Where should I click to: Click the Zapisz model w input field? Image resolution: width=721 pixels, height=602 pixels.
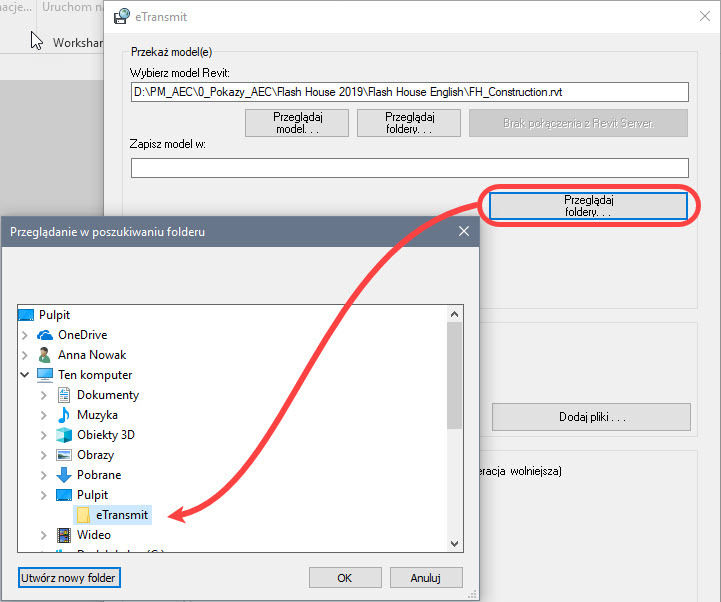pyautogui.click(x=410, y=168)
